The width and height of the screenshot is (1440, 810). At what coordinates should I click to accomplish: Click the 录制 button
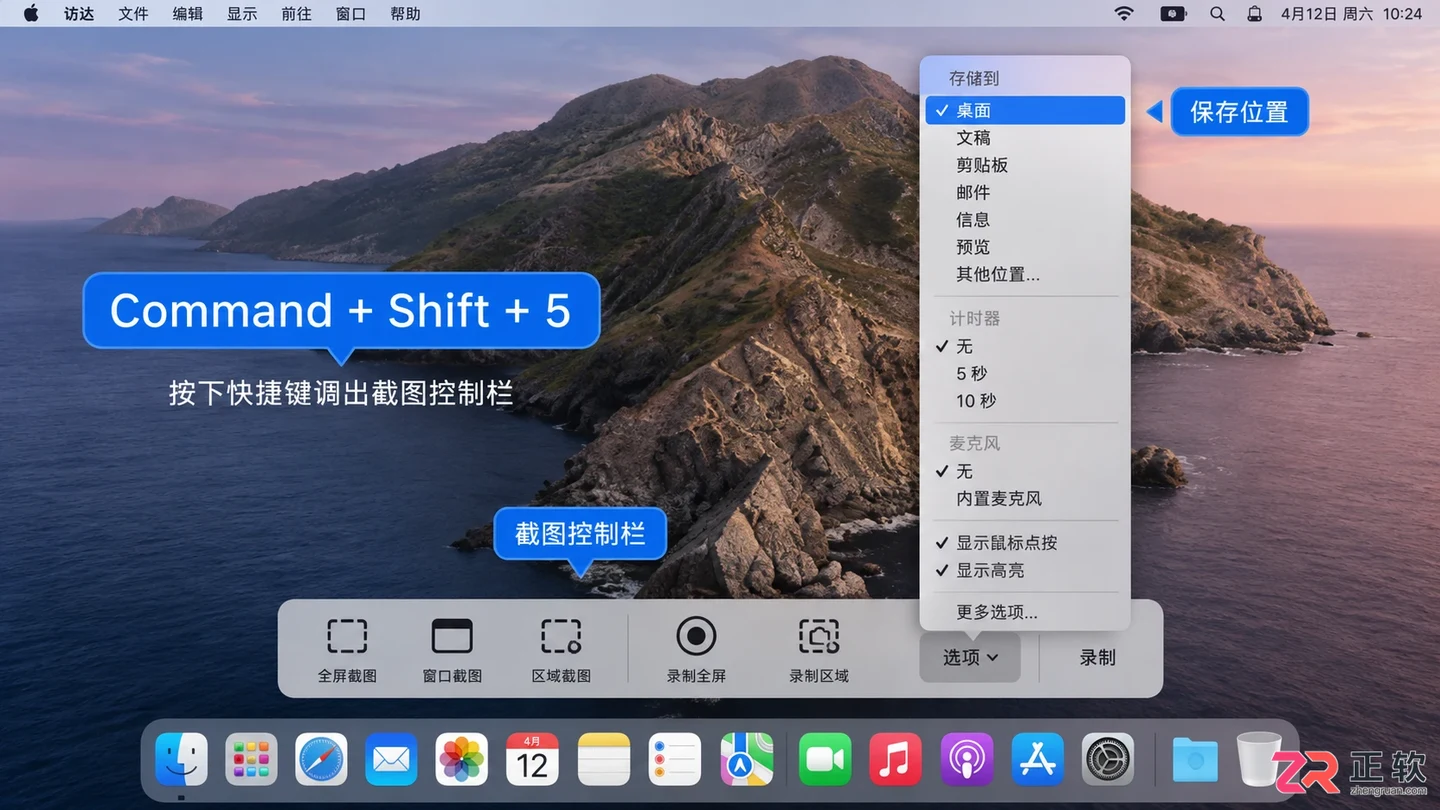pos(1097,657)
